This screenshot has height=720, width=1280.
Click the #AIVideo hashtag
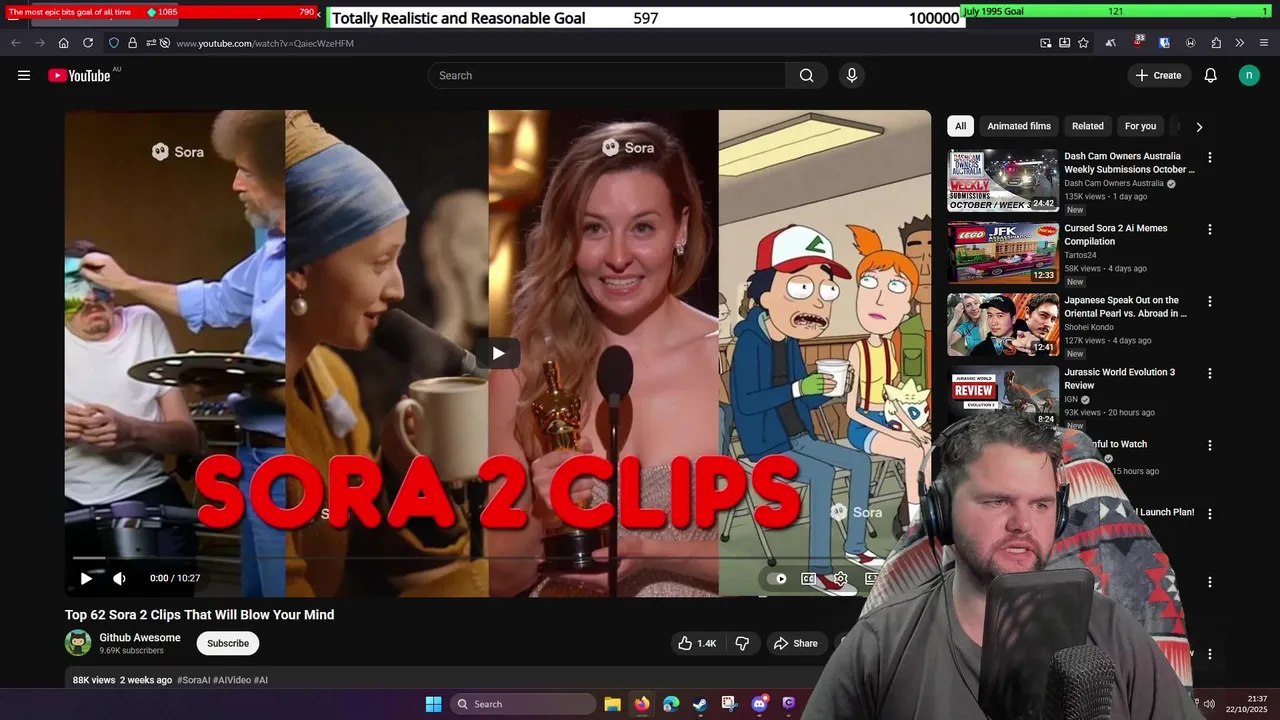point(232,680)
